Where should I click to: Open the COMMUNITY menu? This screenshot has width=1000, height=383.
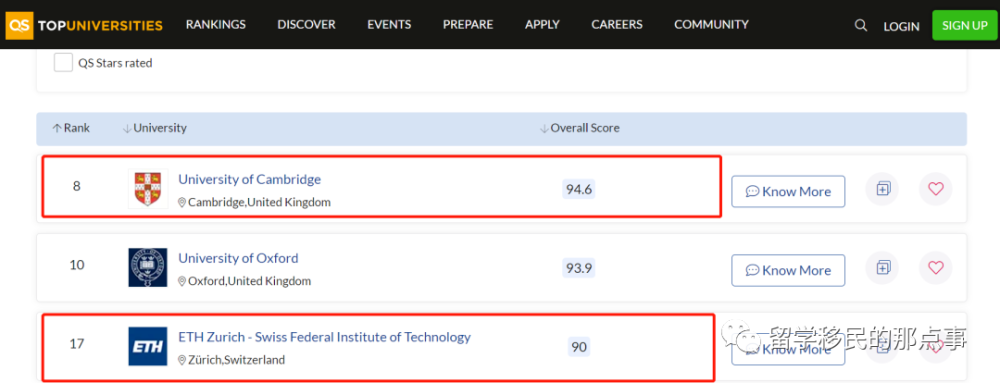tap(711, 24)
